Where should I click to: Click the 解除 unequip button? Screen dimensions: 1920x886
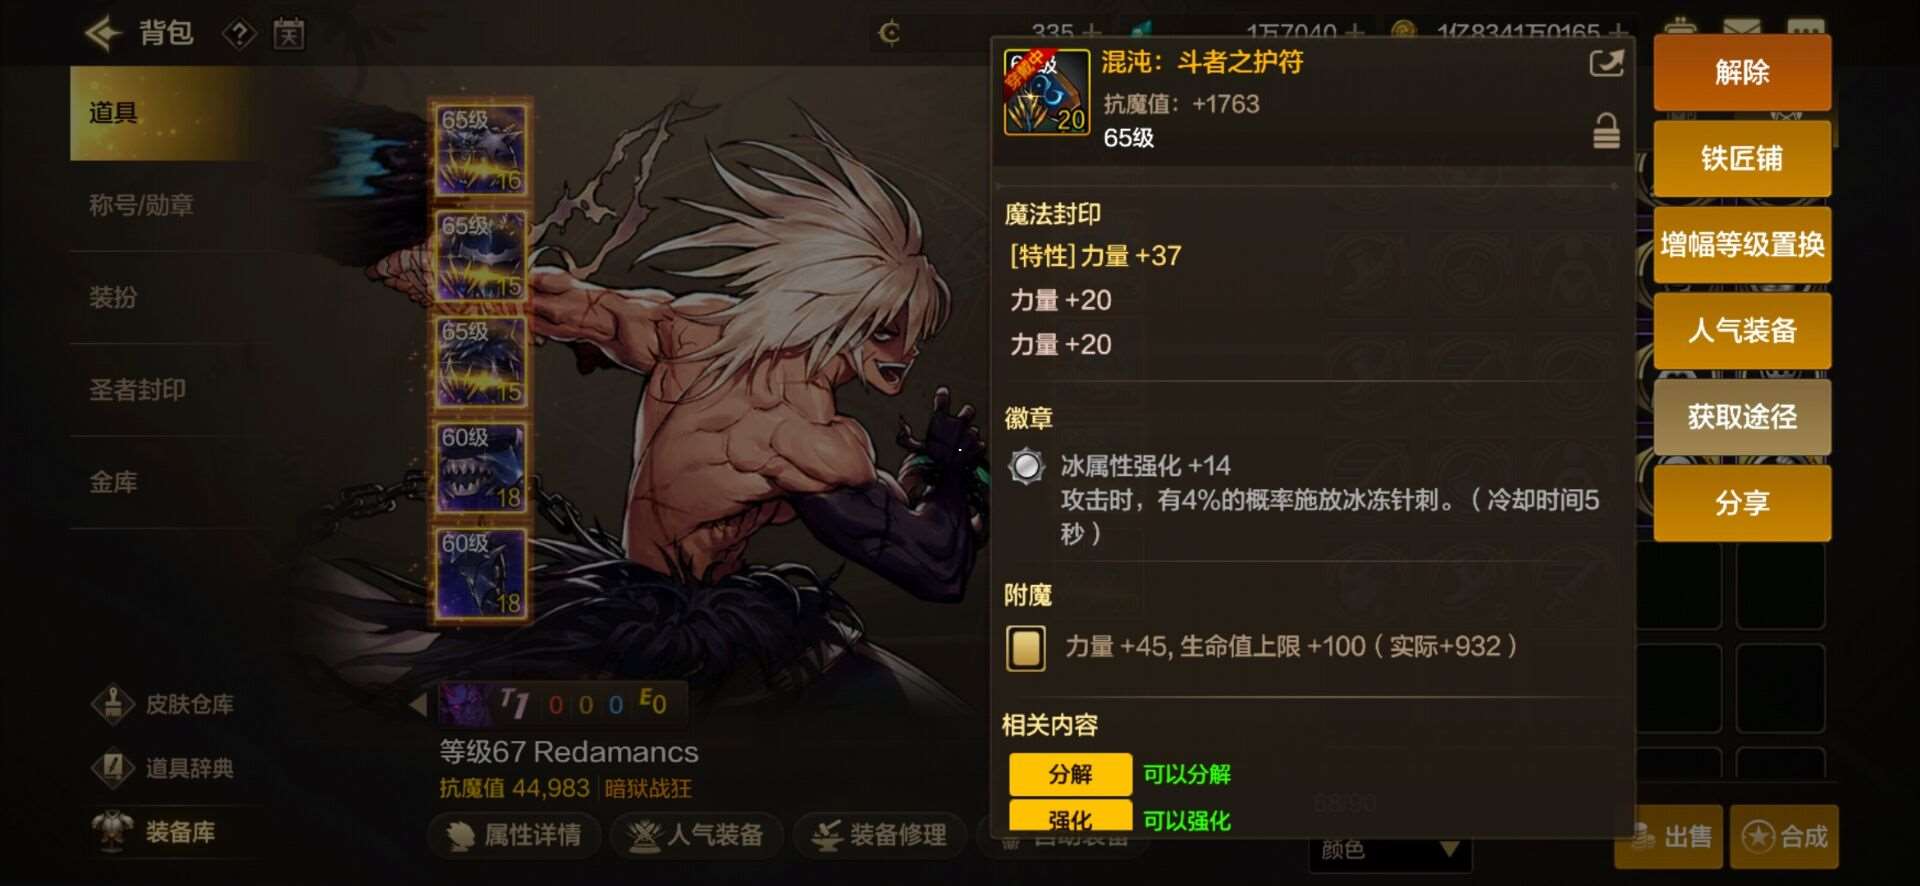point(1742,72)
